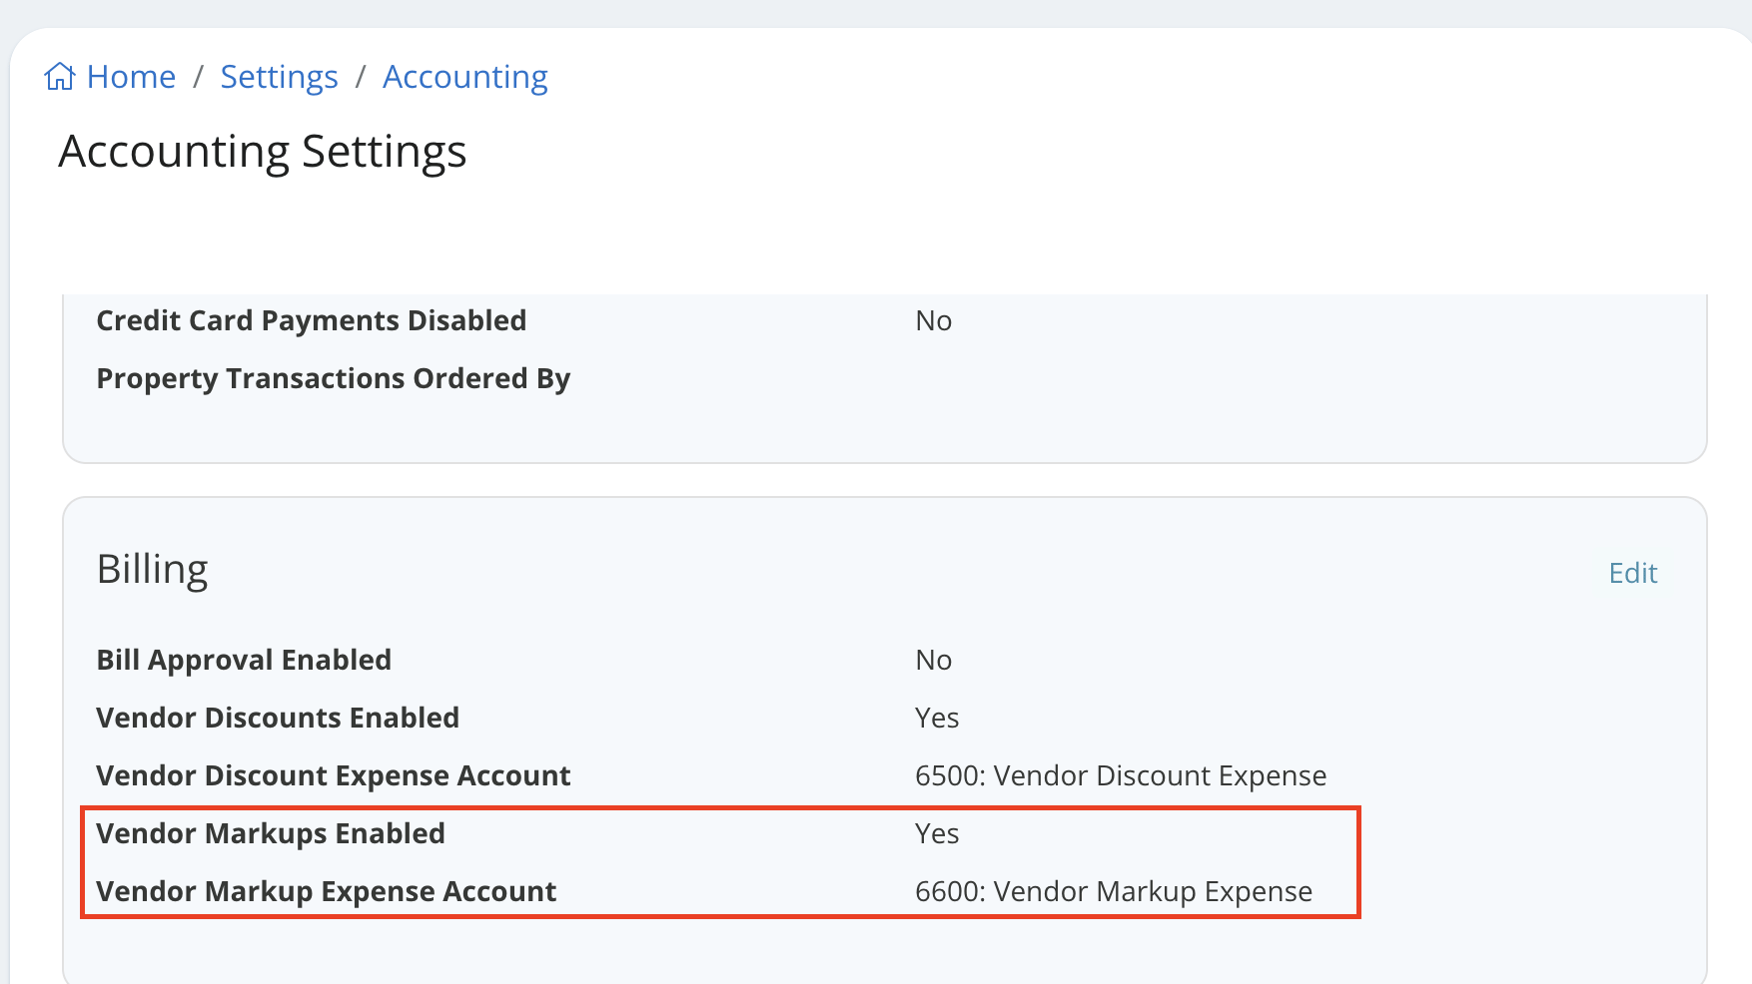Select the Accounting breadcrumb link
Screen dimensions: 1752x984
click(x=465, y=76)
